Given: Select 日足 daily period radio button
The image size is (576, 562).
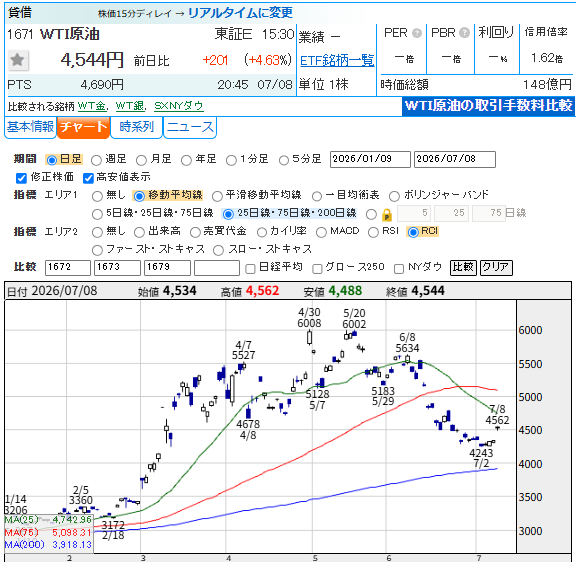Looking at the screenshot, I should point(52,160).
